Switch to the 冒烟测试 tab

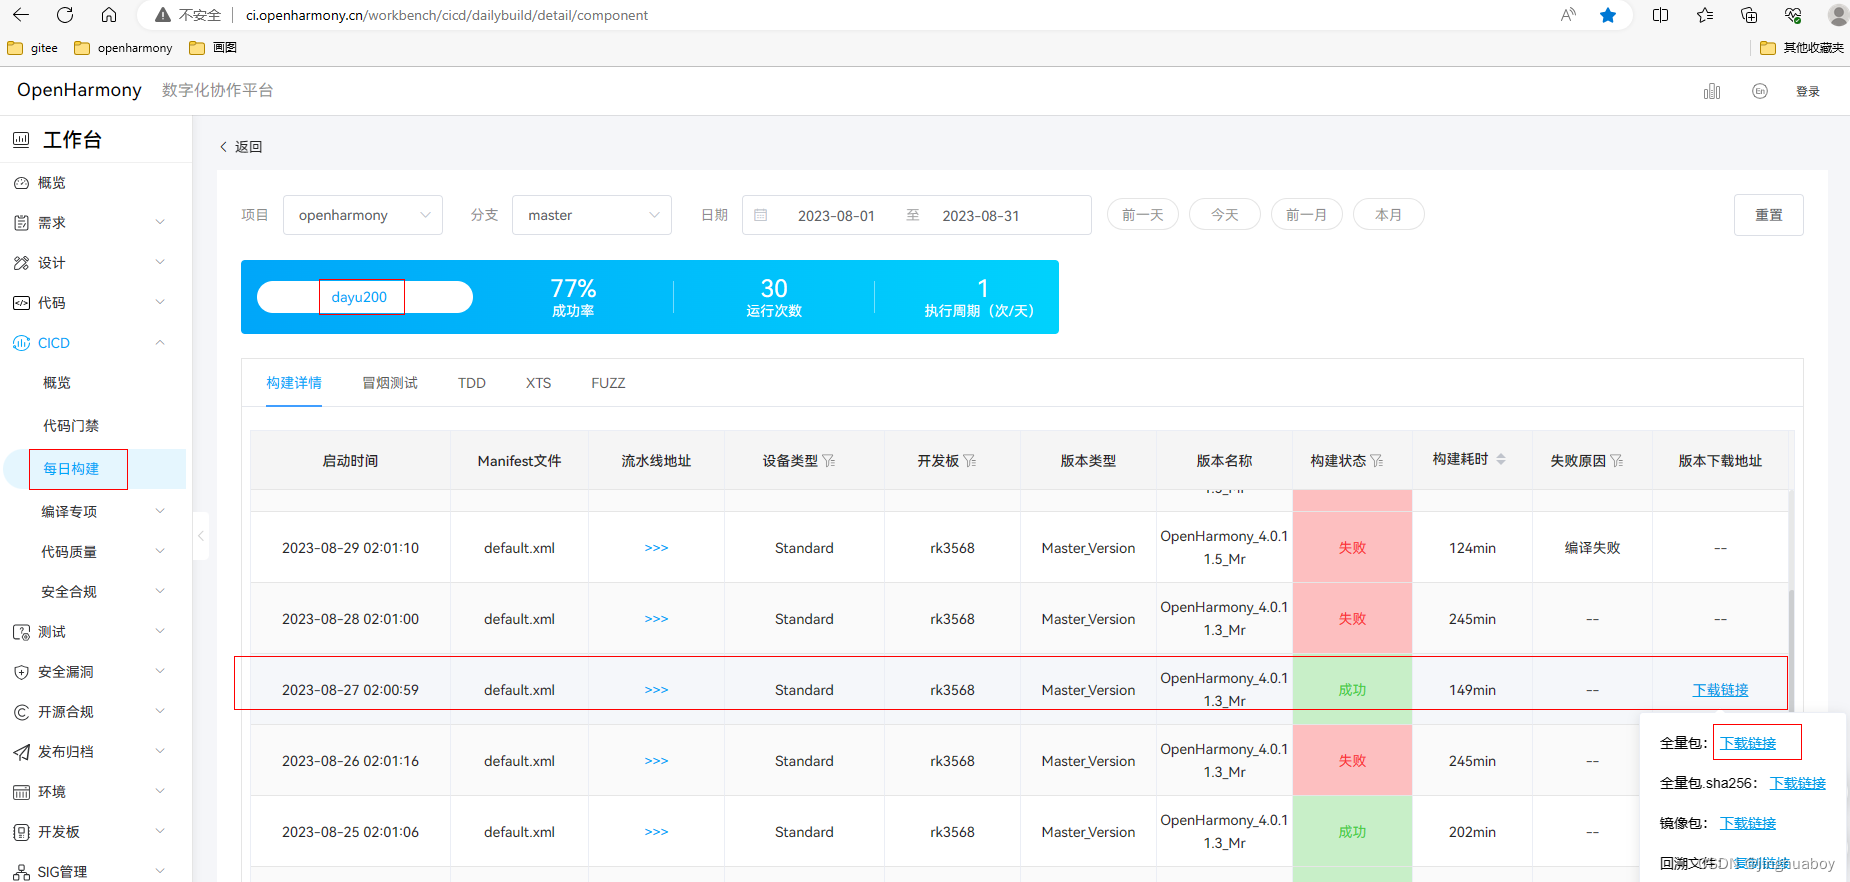click(390, 383)
